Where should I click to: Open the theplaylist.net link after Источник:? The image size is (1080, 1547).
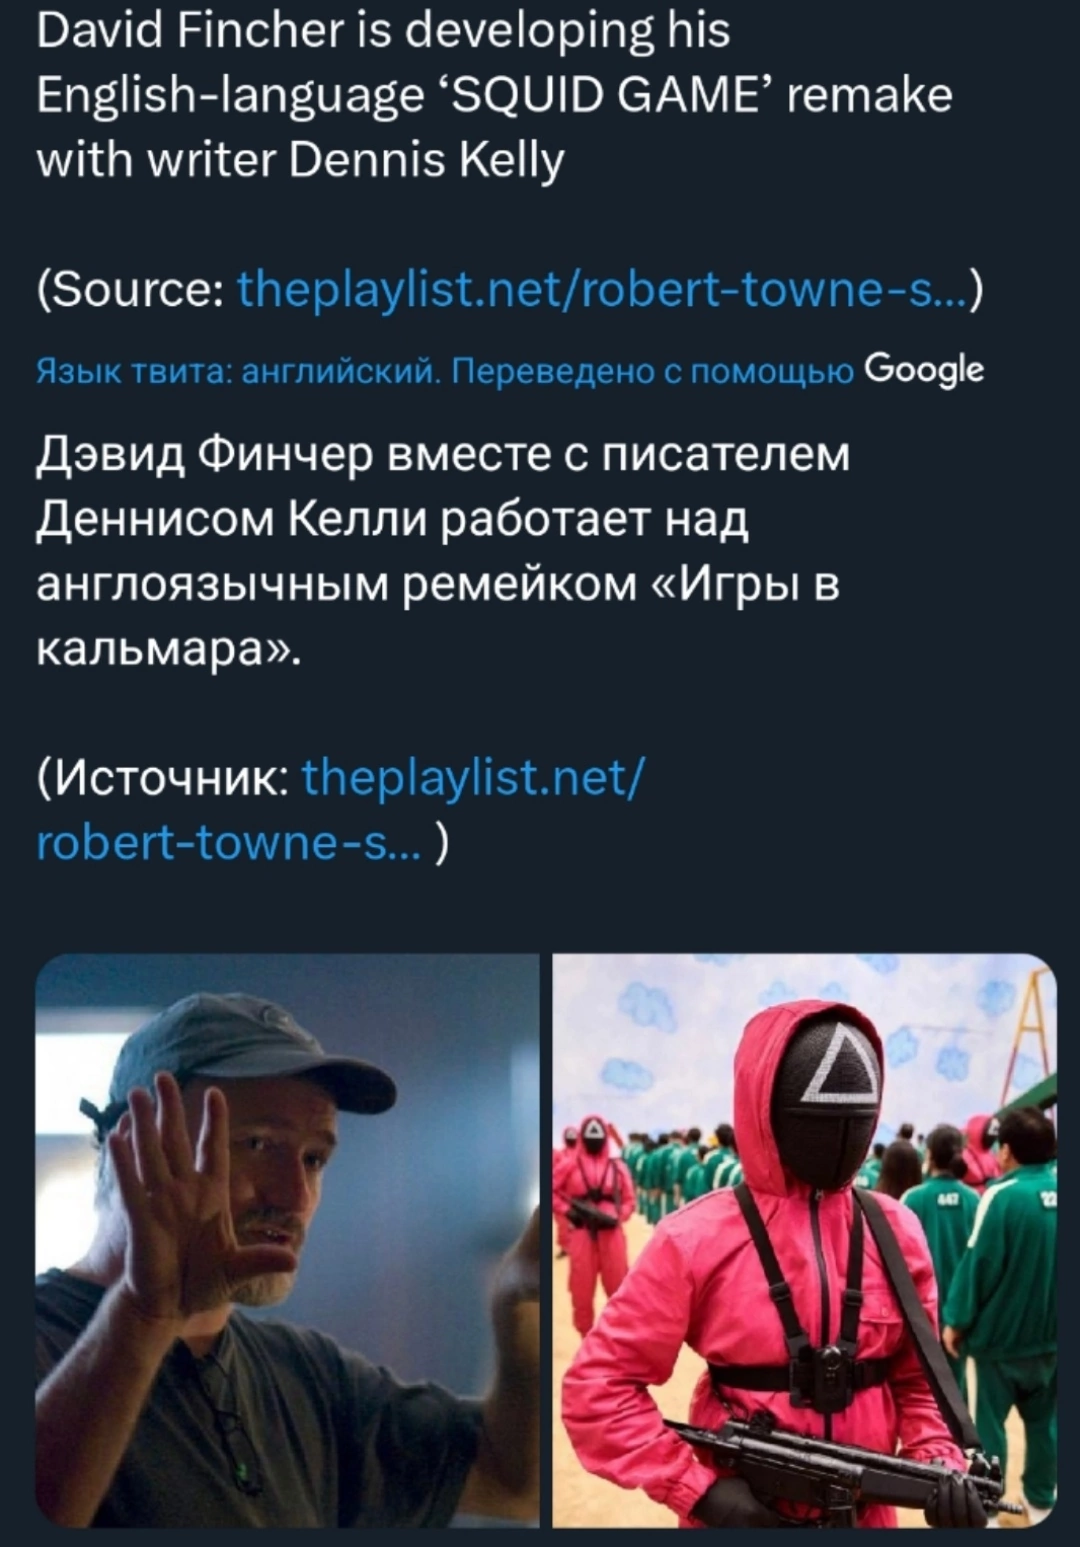[474, 775]
